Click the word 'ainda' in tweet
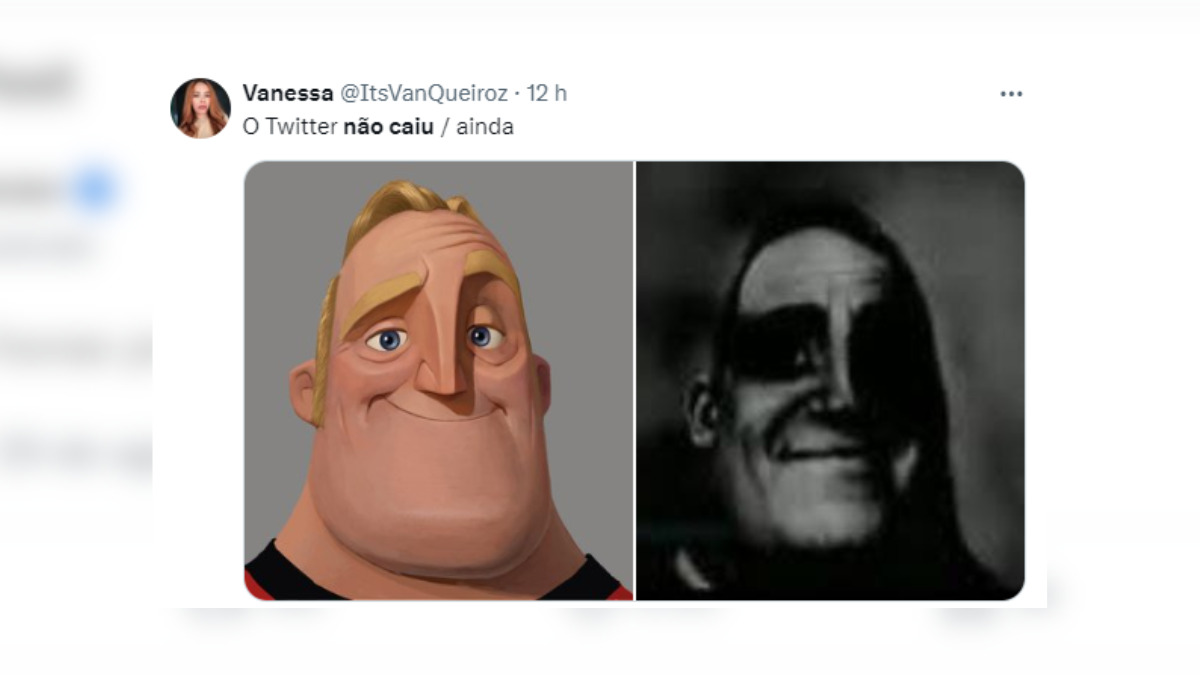 (485, 127)
